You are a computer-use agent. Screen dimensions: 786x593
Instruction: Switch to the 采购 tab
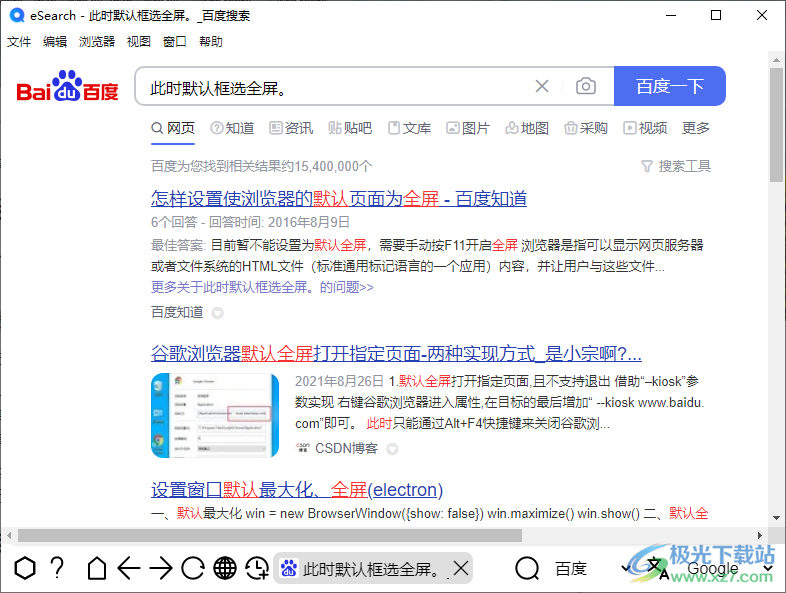(586, 128)
